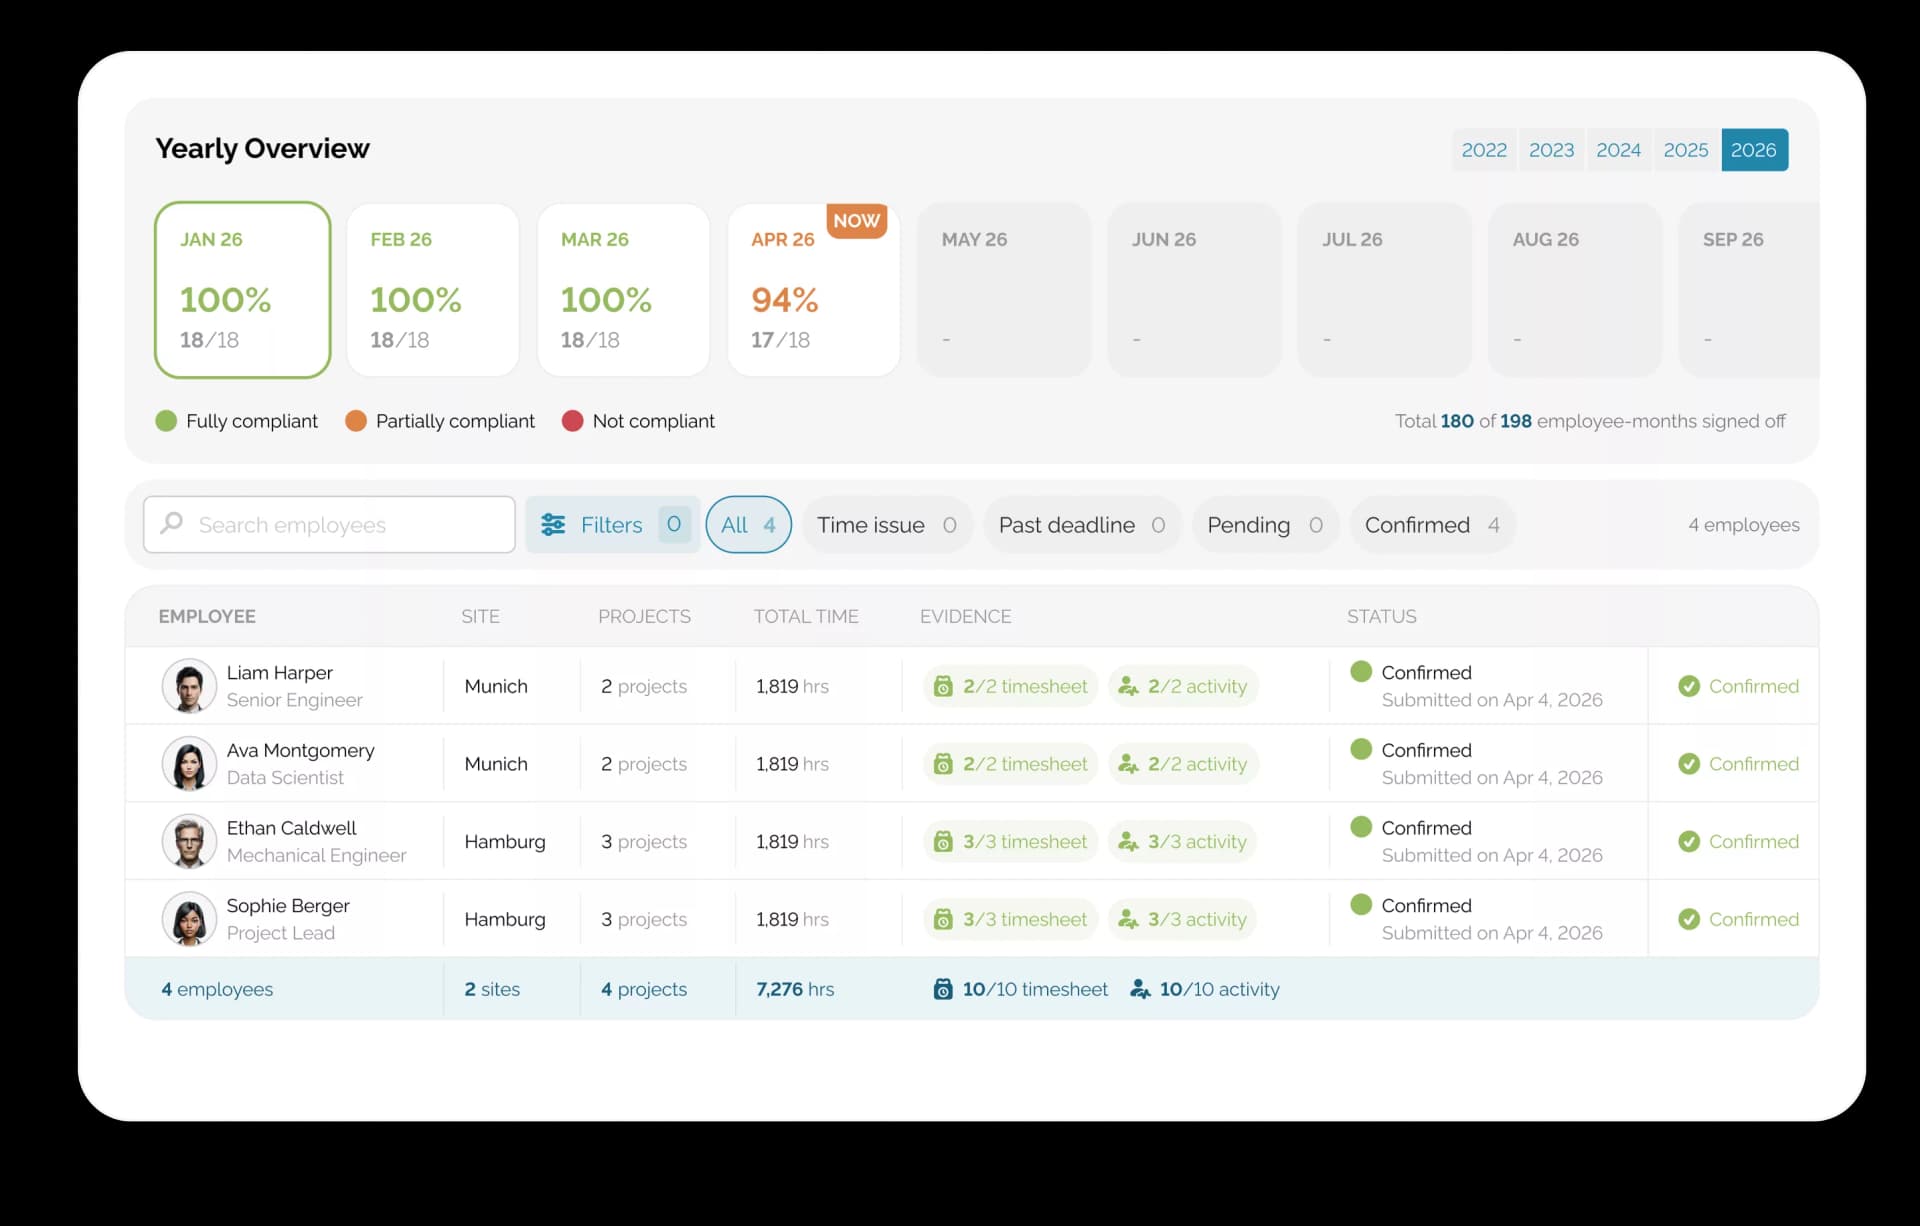Screen dimensions: 1920x1226
Task: Select the AUG 26 month card
Action: tap(1575, 290)
